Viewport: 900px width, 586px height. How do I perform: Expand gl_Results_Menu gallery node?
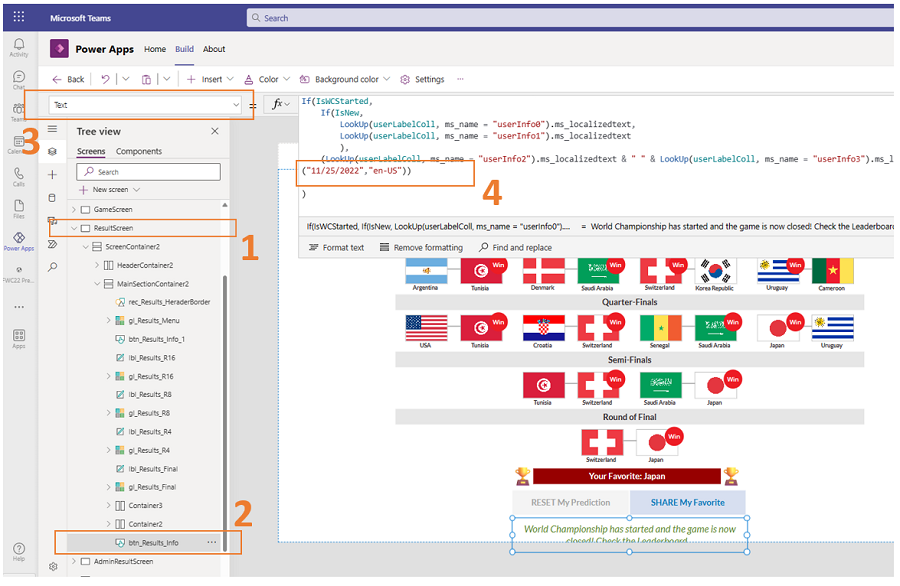pos(108,320)
